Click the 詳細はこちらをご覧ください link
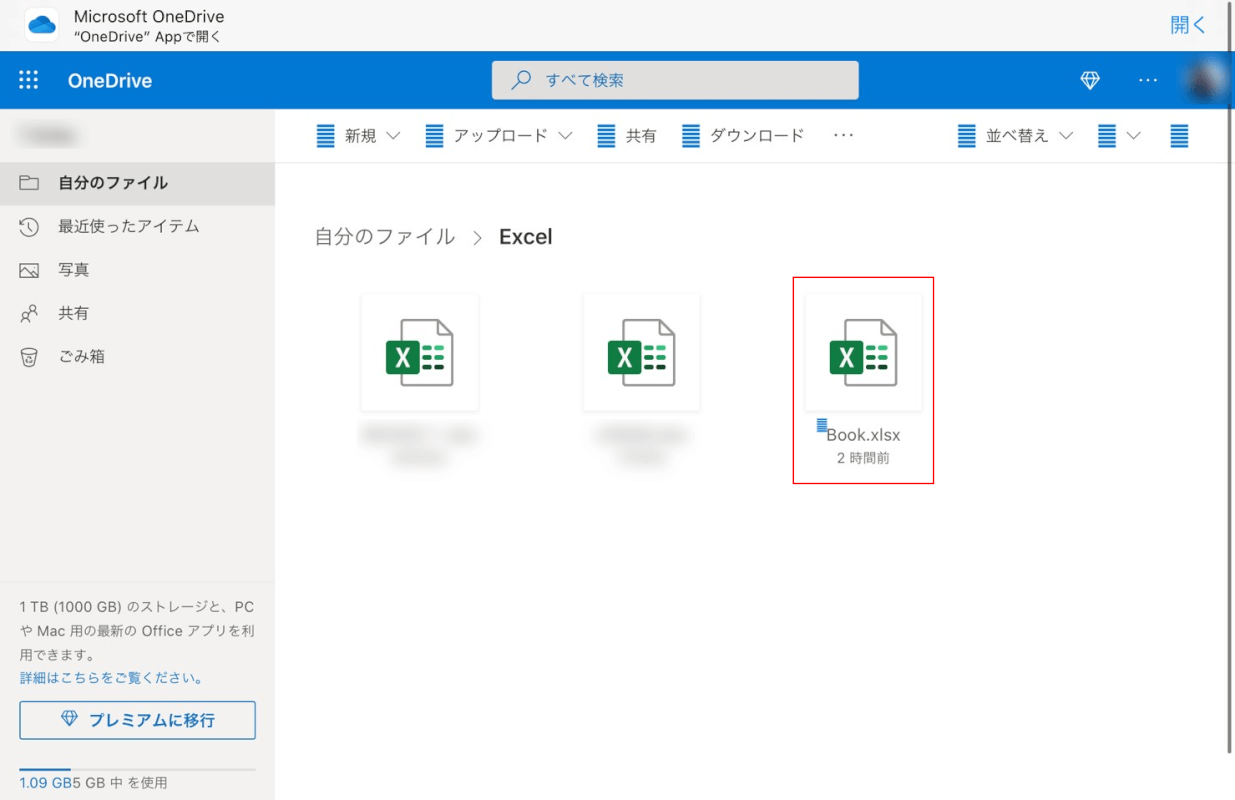This screenshot has width=1235, height=800. (112, 678)
